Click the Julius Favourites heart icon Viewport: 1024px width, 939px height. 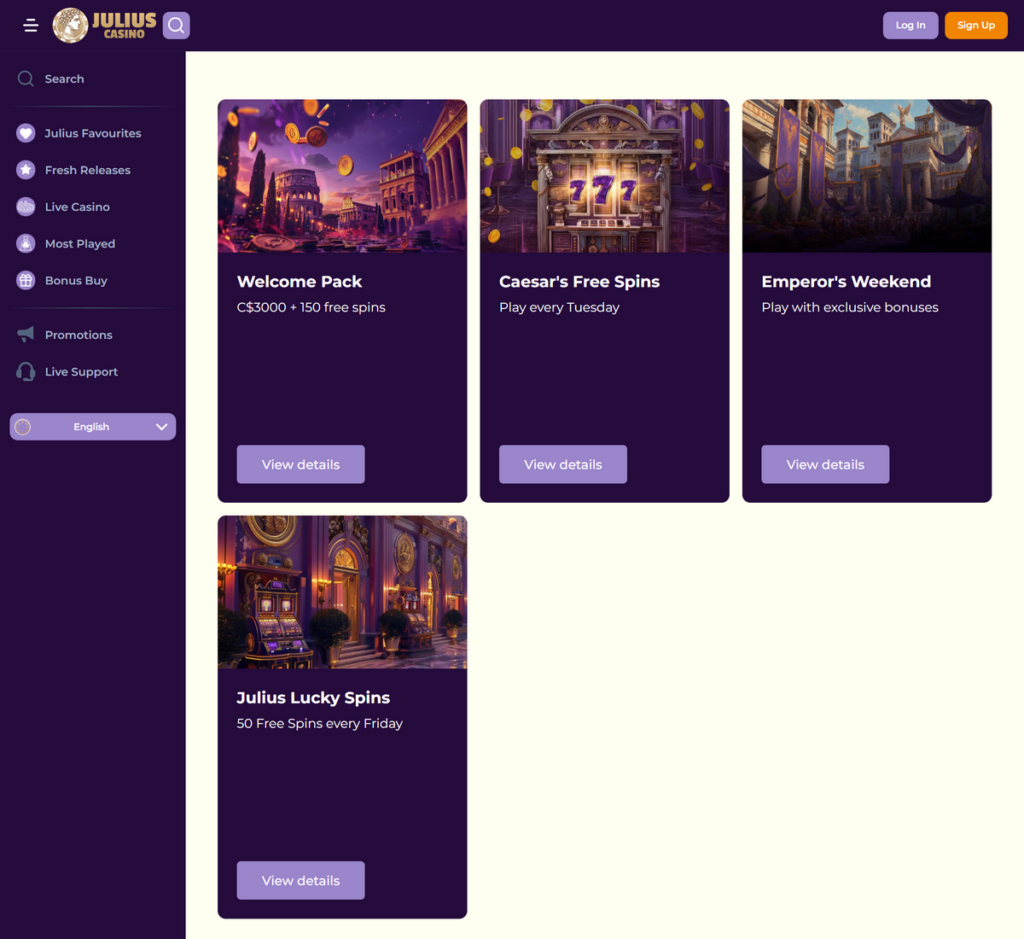pyautogui.click(x=26, y=133)
